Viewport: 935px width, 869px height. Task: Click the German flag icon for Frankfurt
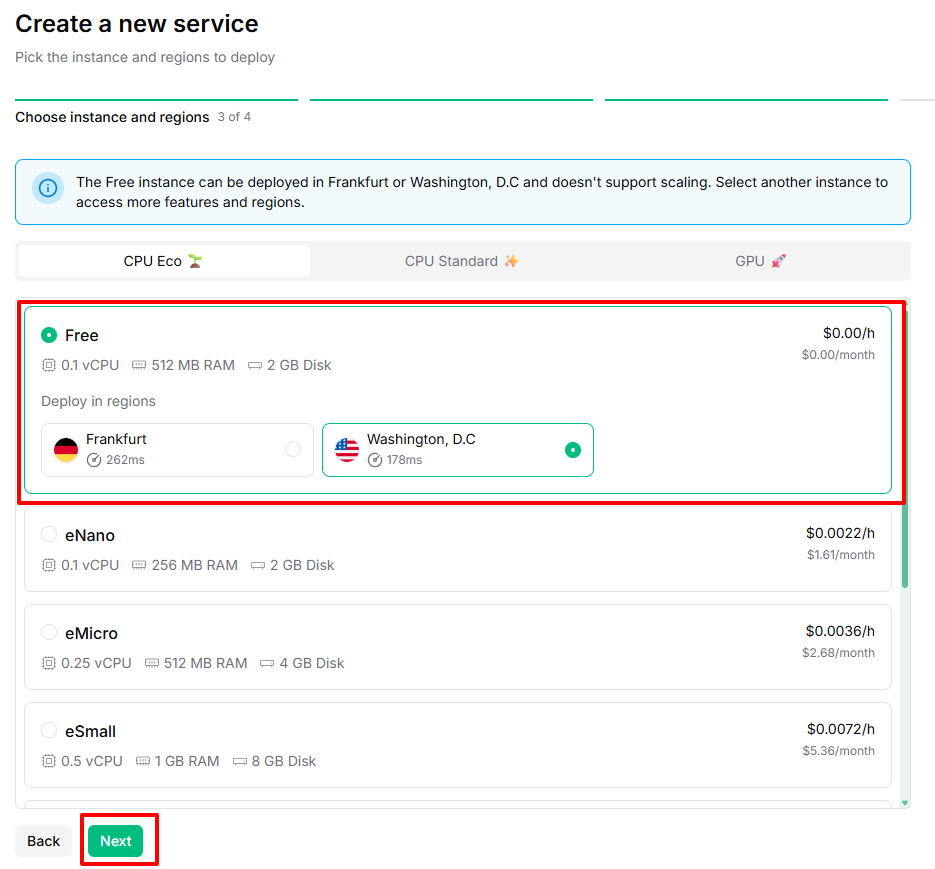pos(66,450)
